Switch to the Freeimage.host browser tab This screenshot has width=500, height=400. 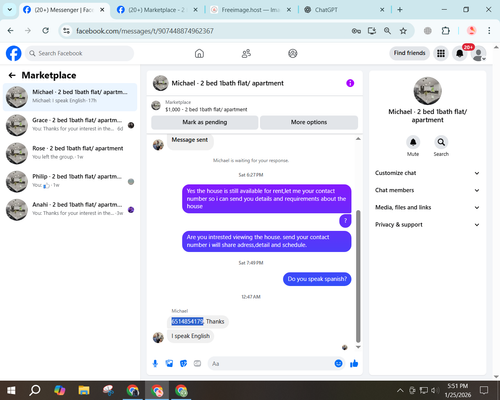tap(250, 10)
